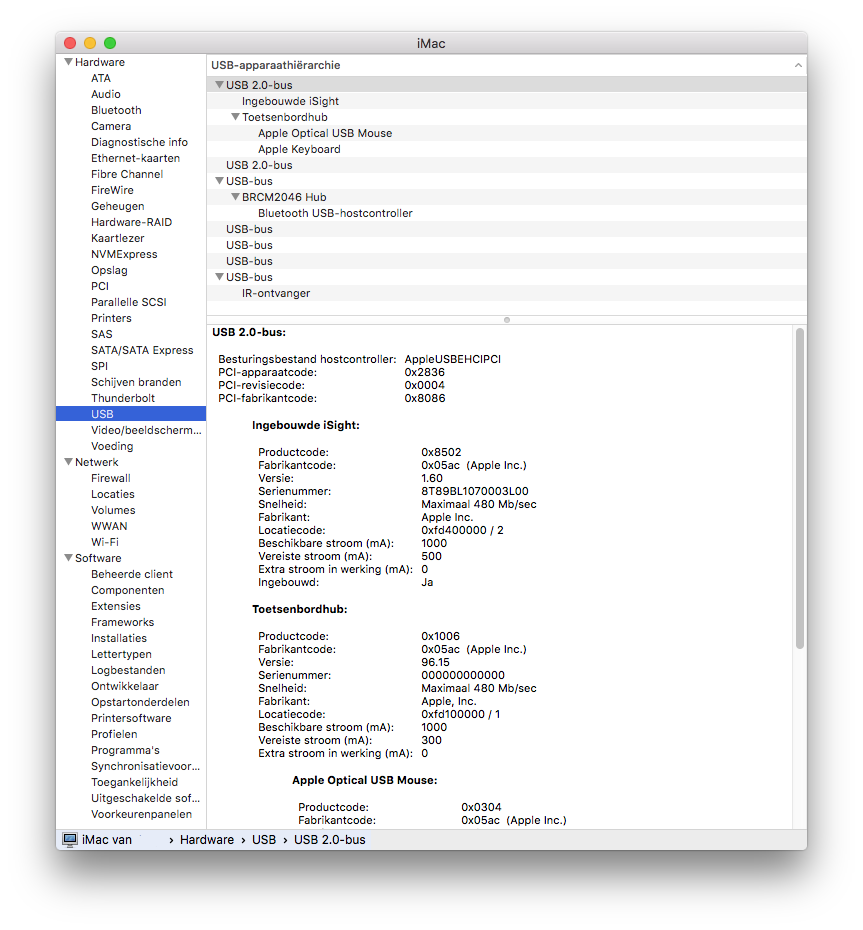Click USB 2.0-bus in the path bar
The image size is (863, 930).
(330, 840)
